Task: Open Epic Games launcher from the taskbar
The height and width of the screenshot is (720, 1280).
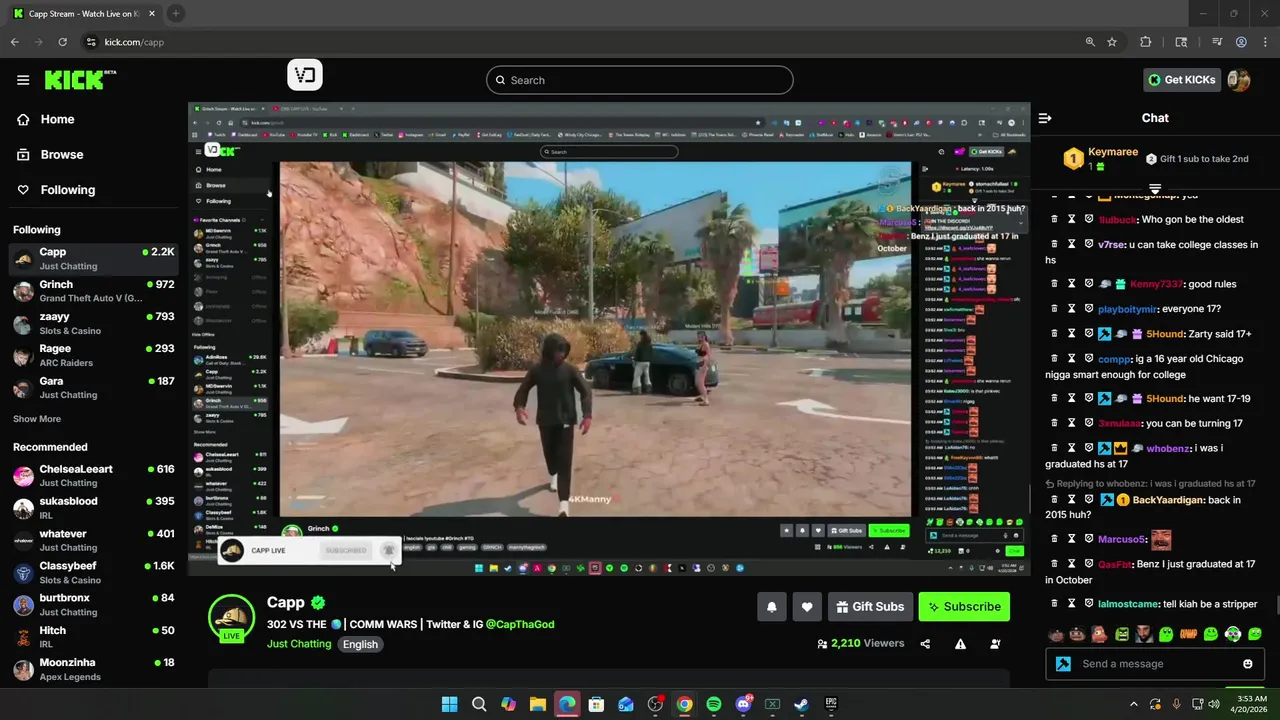Action: pyautogui.click(x=831, y=704)
